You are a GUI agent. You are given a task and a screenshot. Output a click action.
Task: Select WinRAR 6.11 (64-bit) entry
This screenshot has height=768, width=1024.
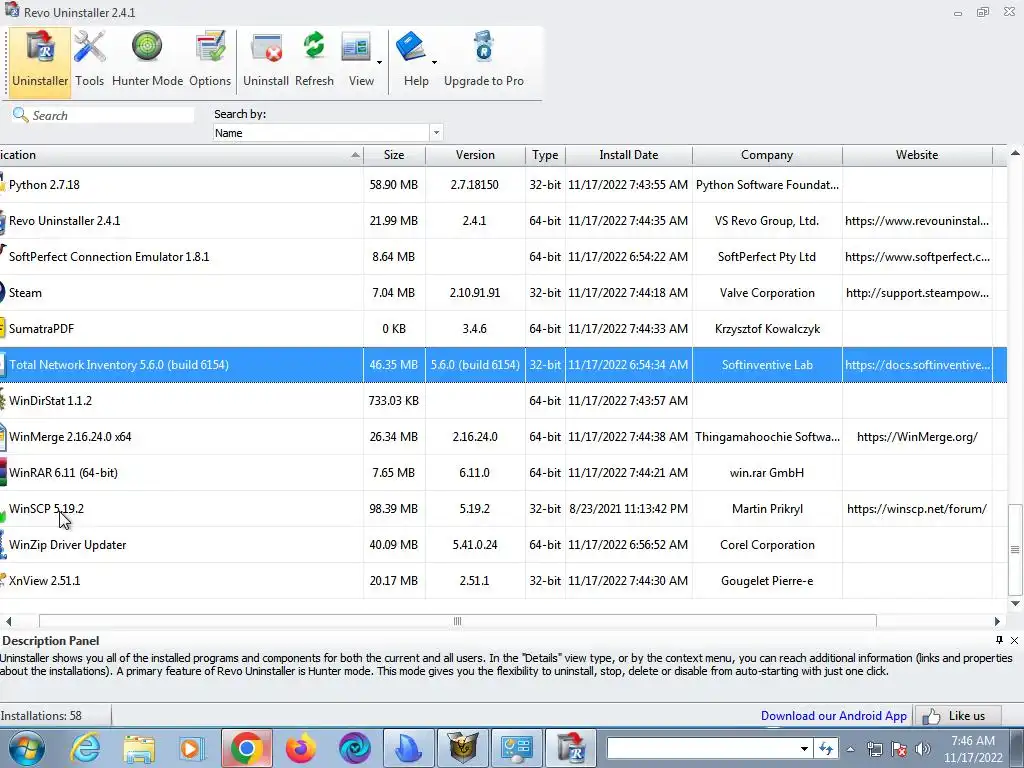tap(503, 472)
